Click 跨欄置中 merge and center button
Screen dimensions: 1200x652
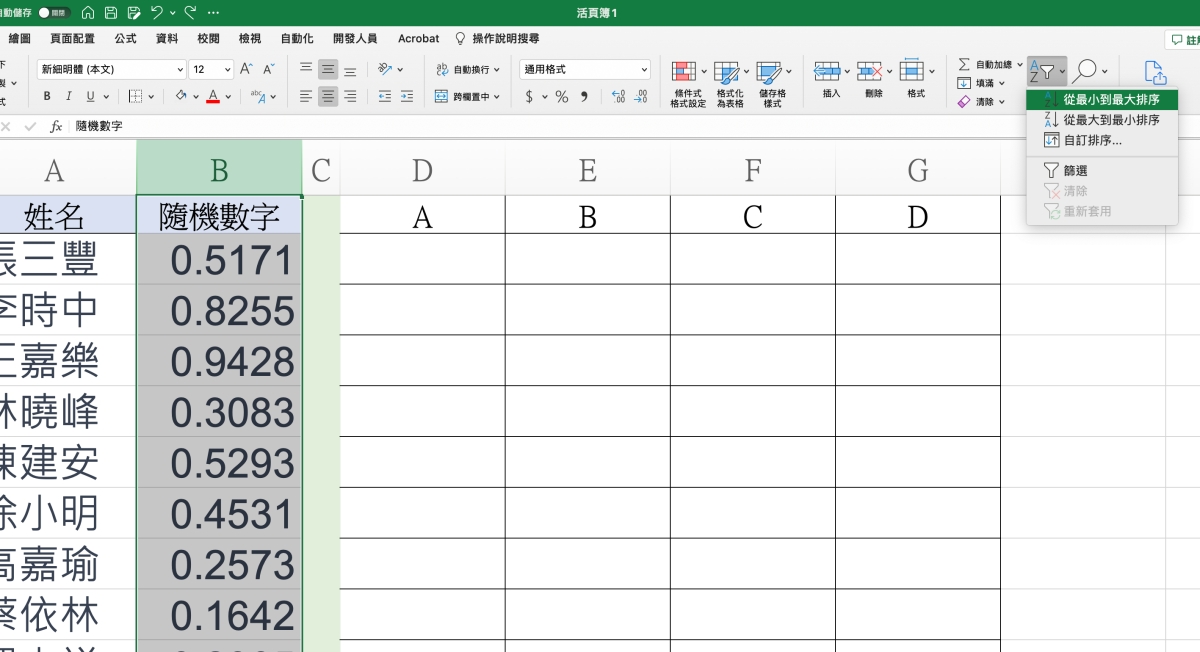(x=469, y=96)
